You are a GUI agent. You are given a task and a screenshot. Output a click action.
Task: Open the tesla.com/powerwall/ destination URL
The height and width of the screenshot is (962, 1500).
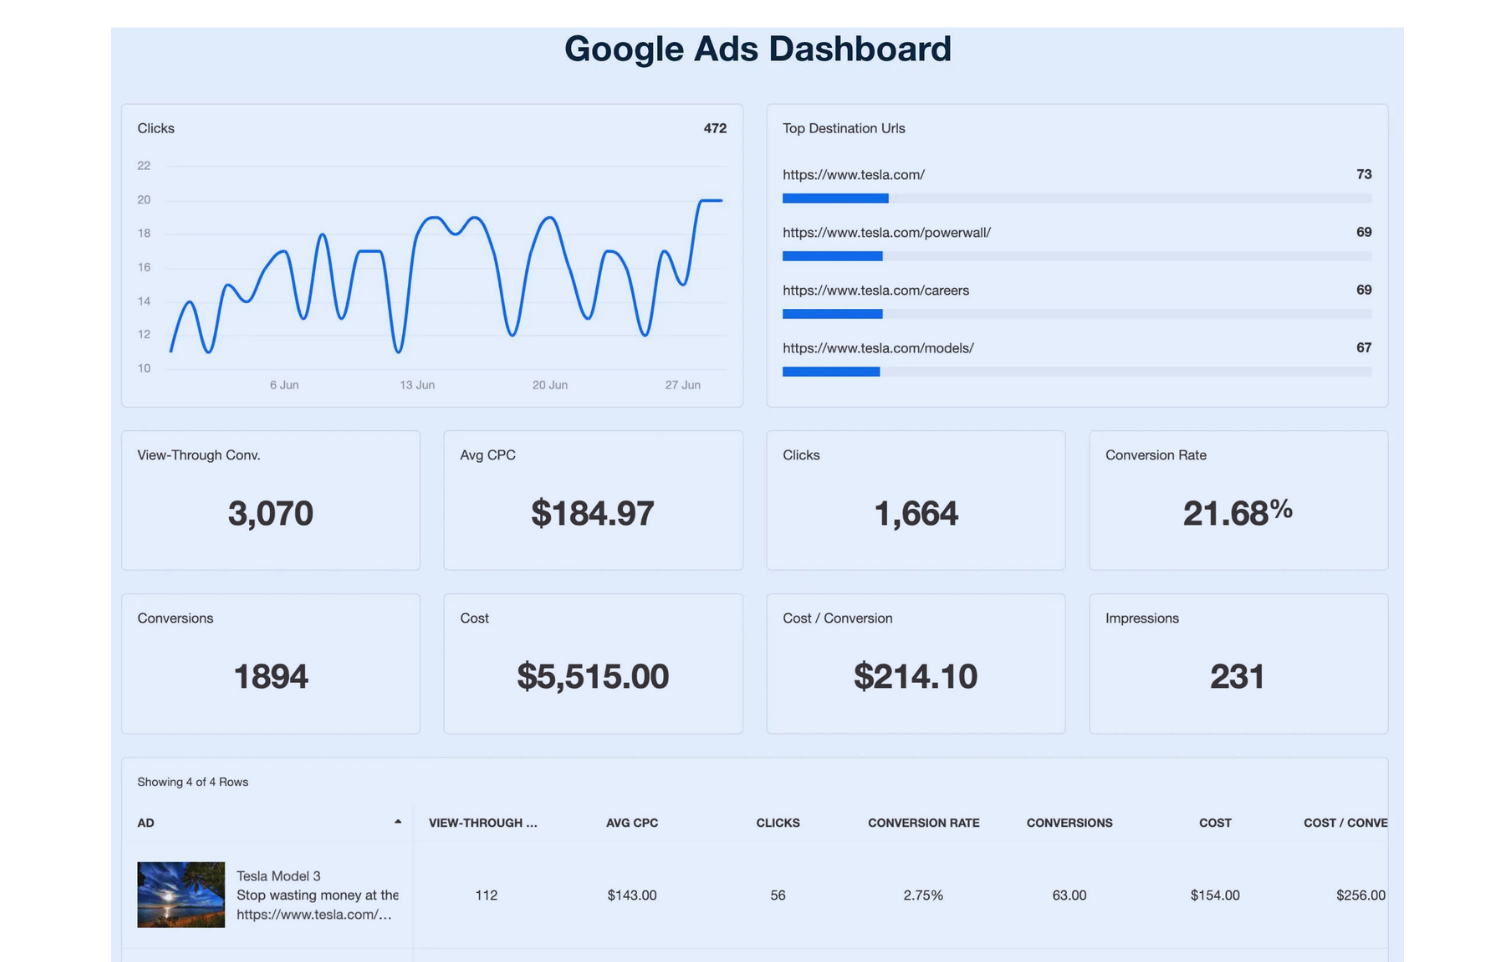[886, 233]
